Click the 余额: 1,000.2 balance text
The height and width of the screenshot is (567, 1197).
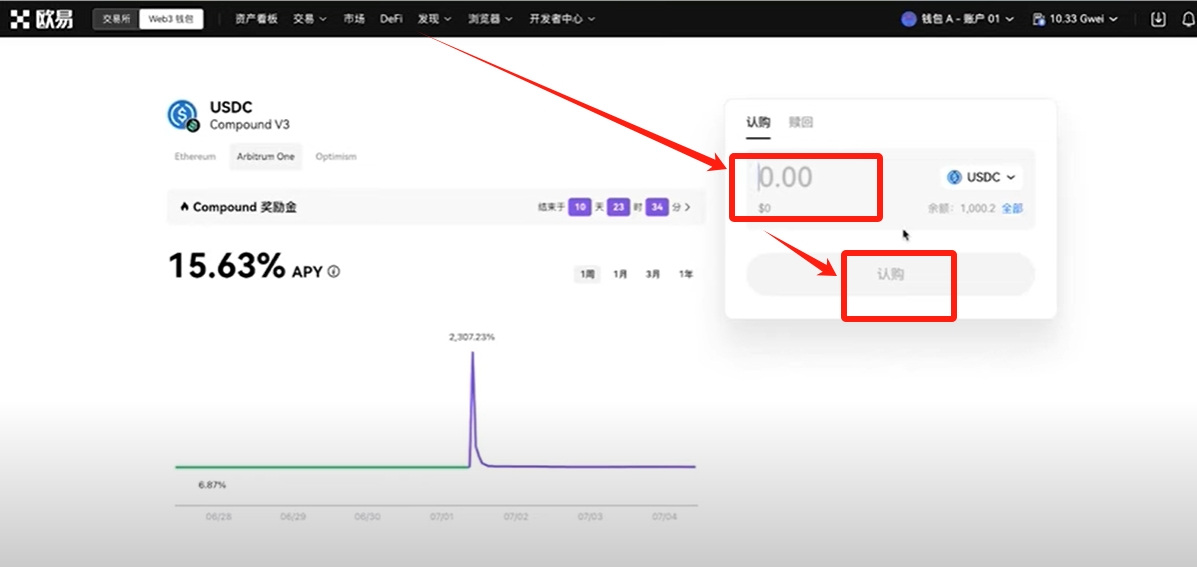tap(961, 208)
